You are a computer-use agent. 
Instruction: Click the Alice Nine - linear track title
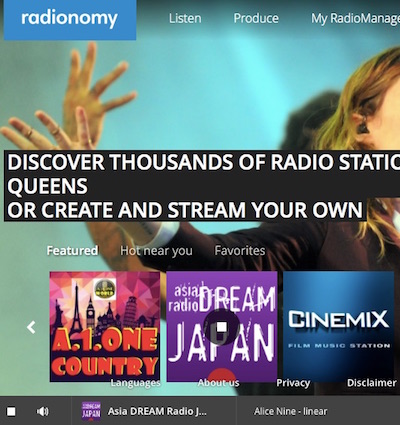(290, 411)
